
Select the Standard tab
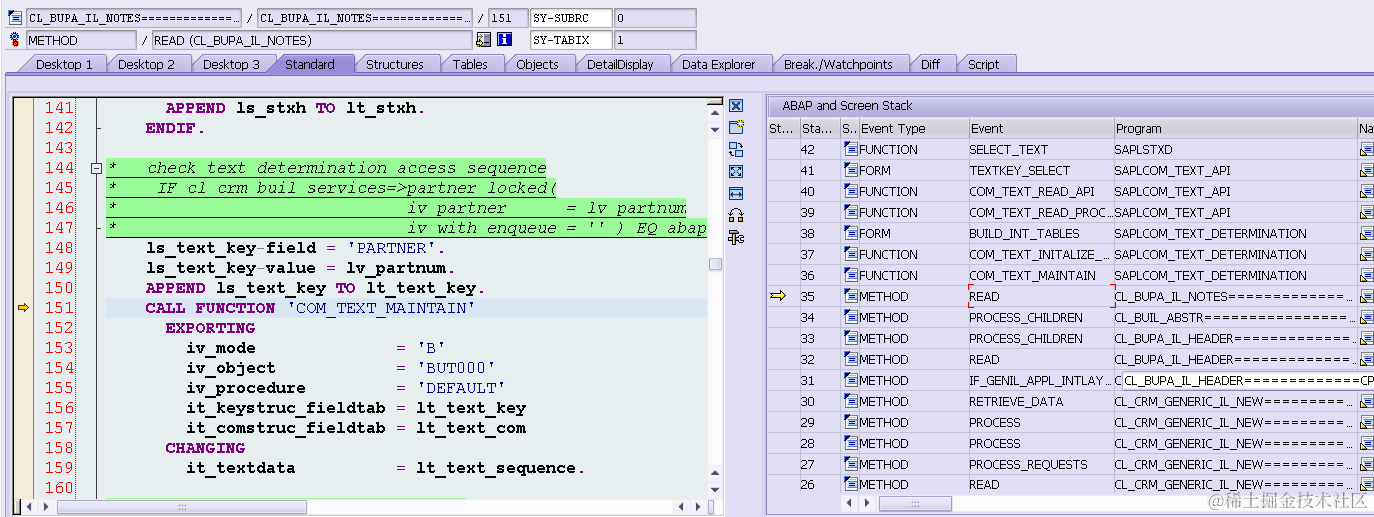(310, 64)
